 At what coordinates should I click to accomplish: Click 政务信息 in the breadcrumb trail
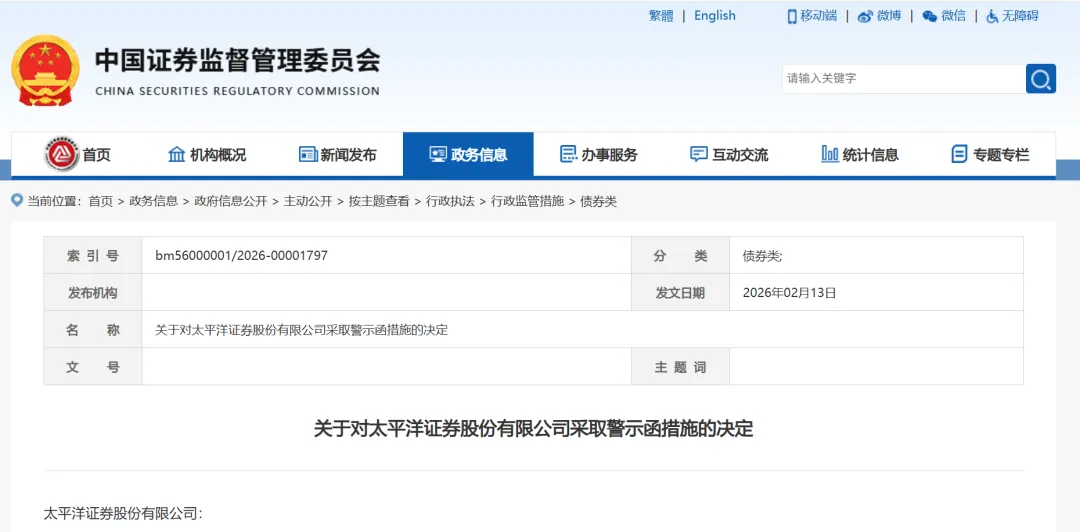154,201
